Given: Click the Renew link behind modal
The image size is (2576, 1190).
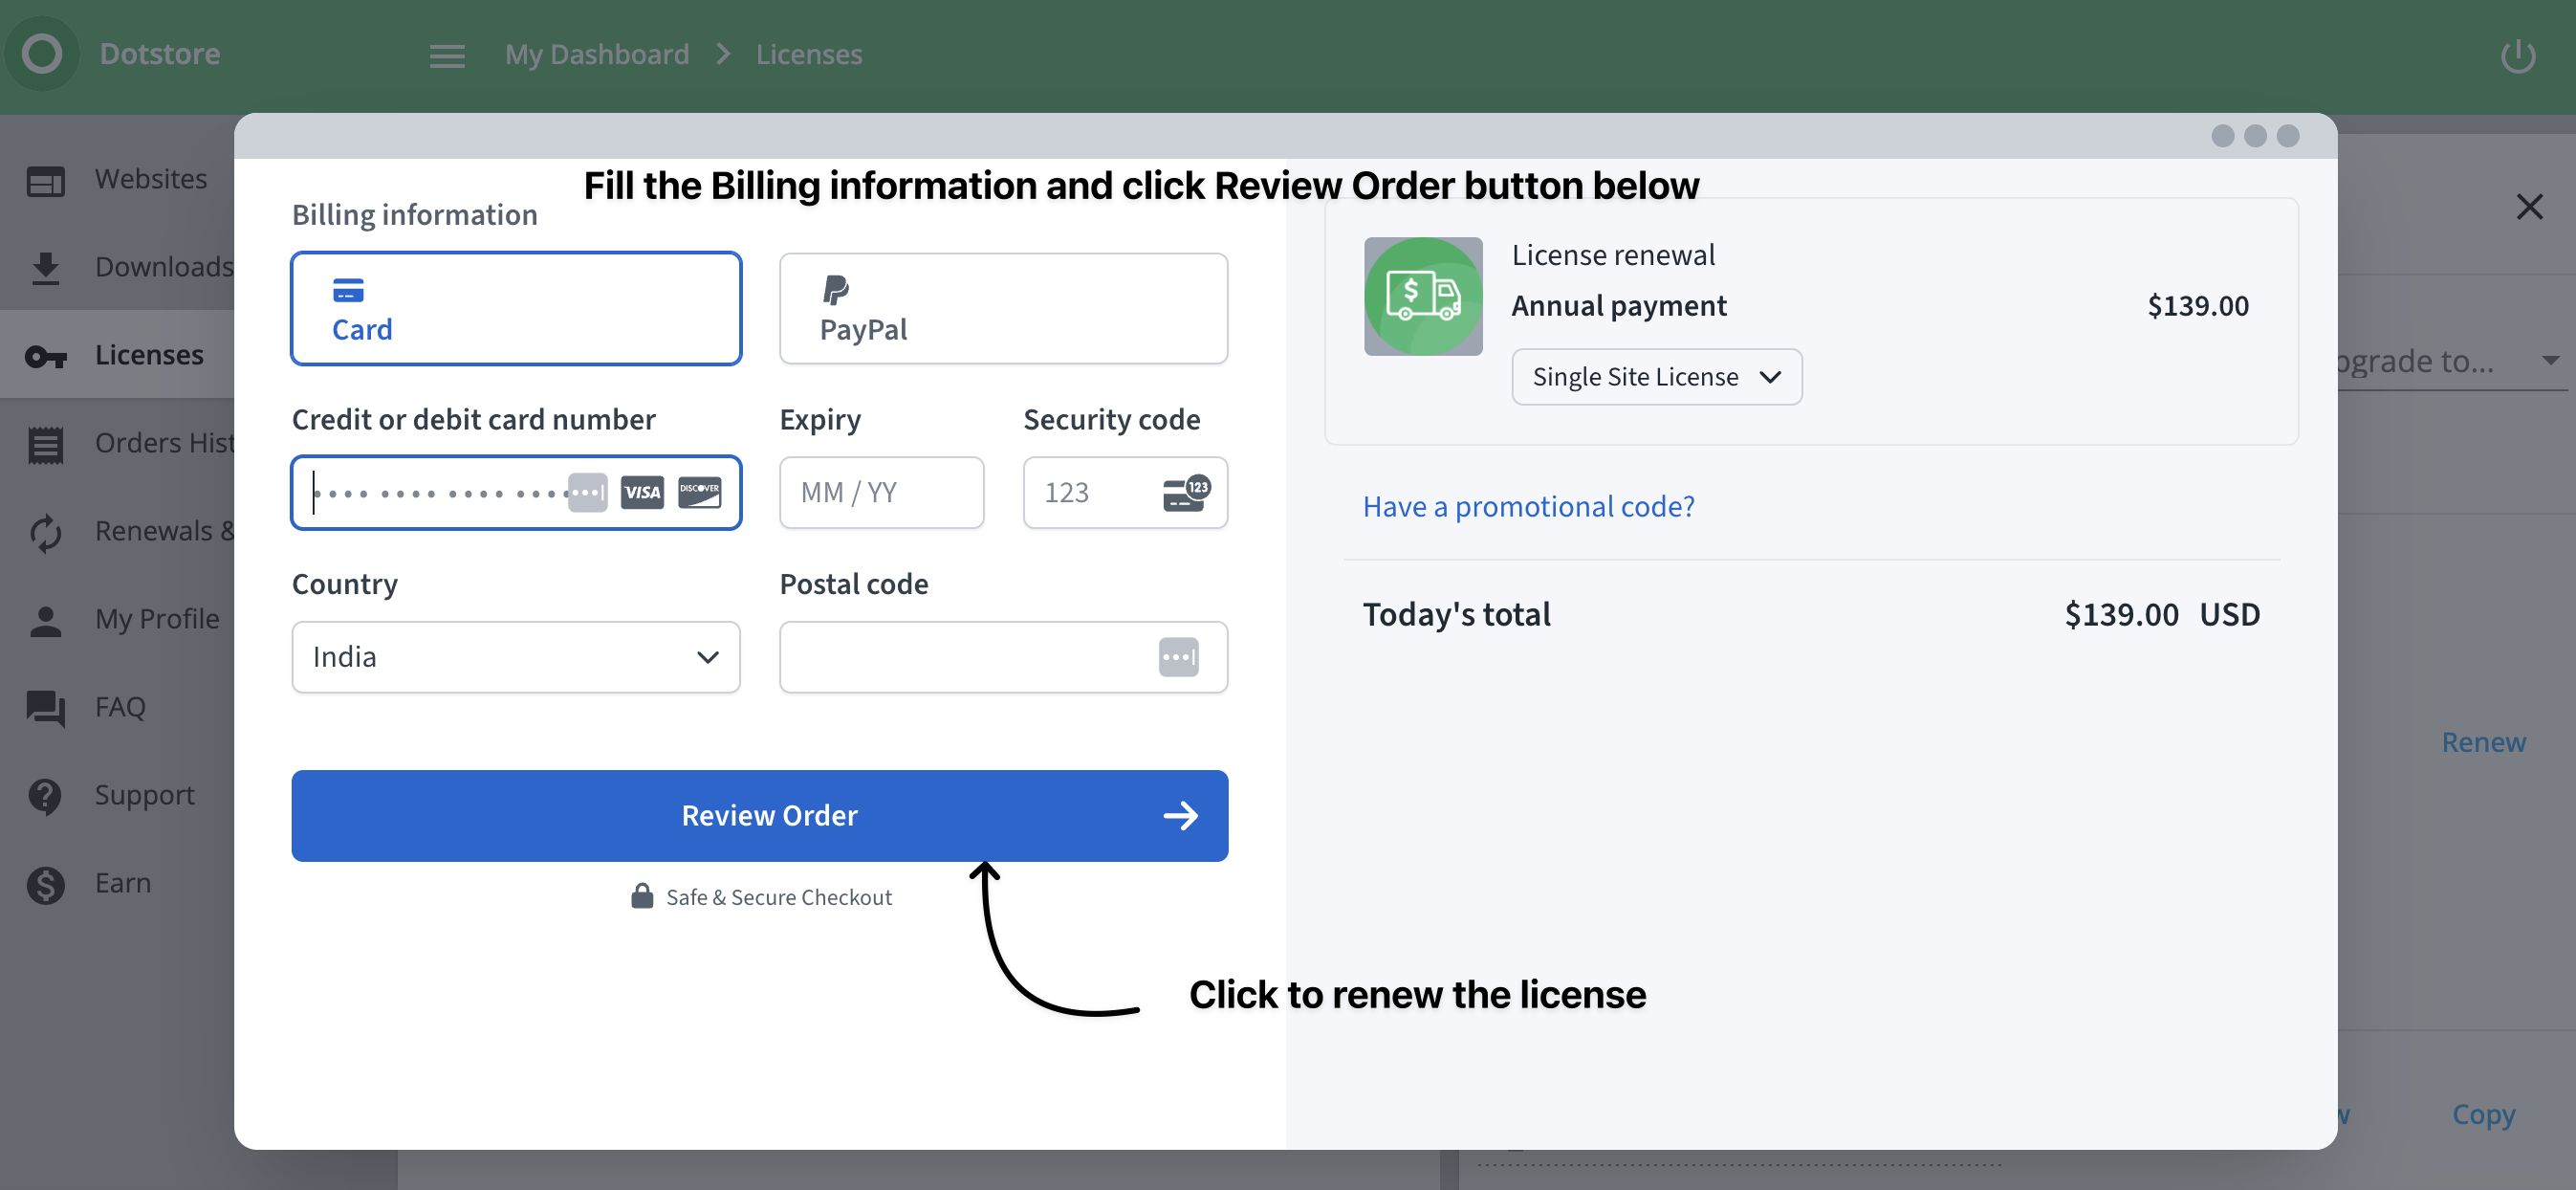Looking at the screenshot, I should [x=2483, y=742].
